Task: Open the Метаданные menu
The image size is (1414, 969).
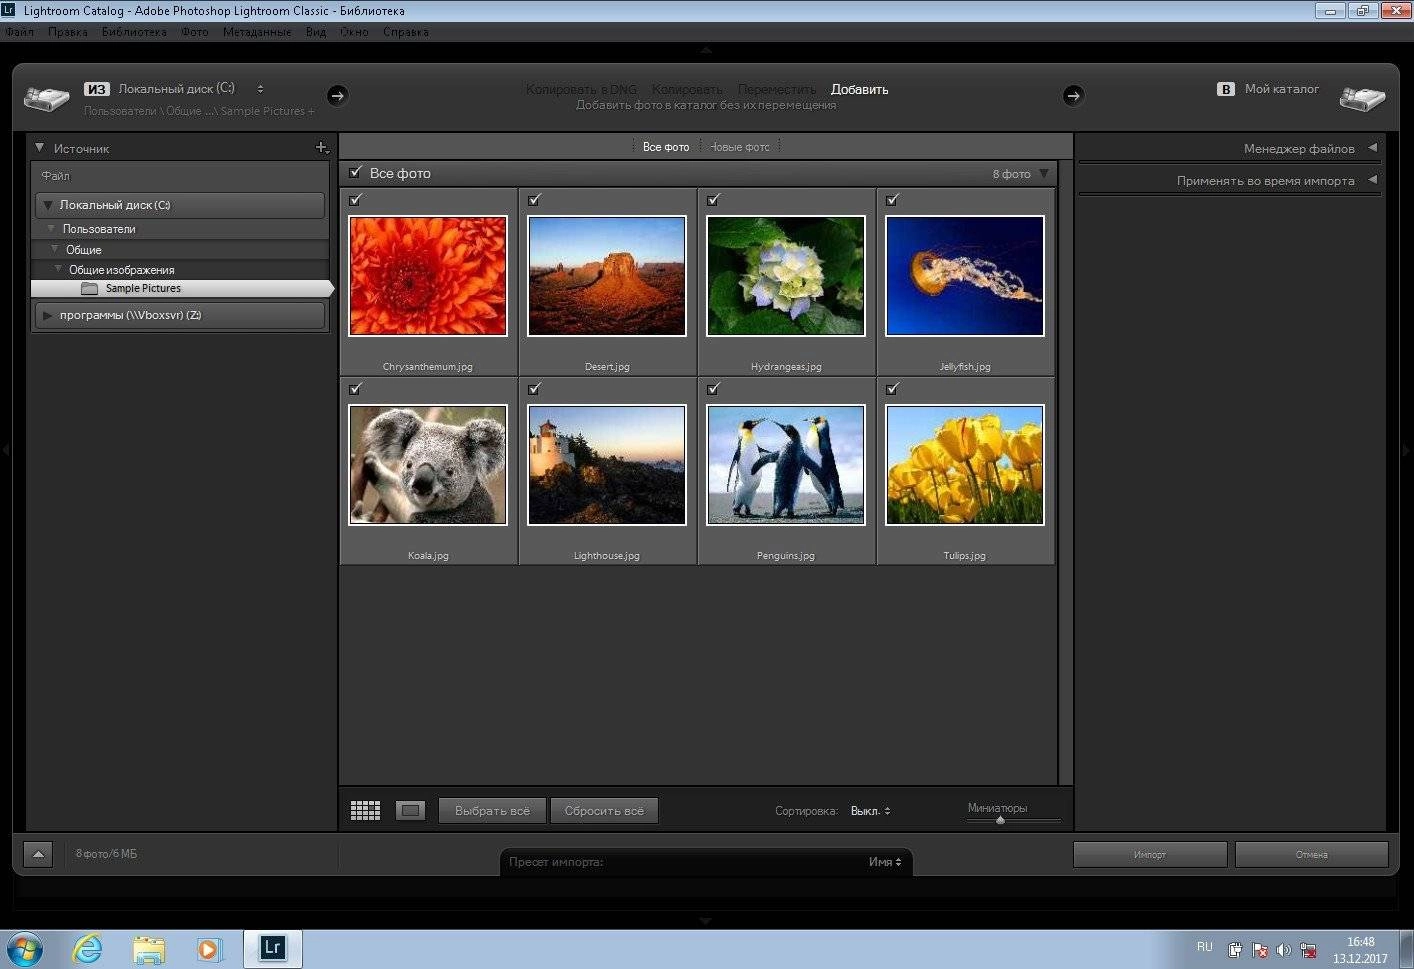Action: (257, 32)
